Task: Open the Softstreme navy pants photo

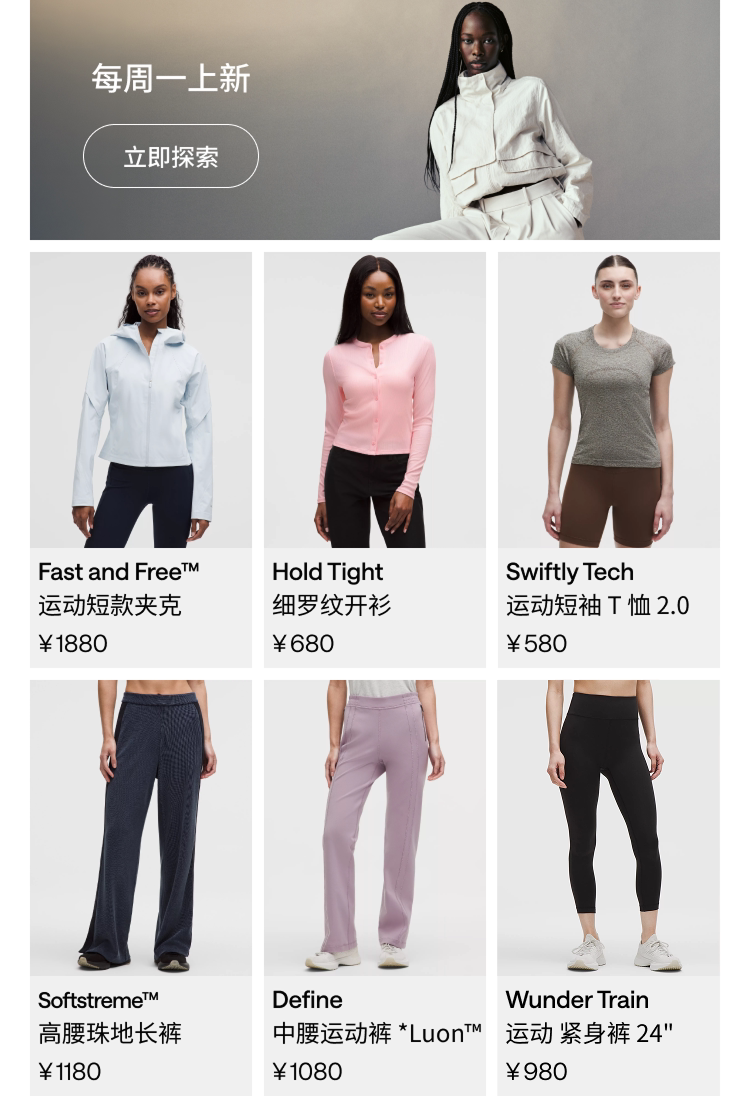Action: point(140,828)
